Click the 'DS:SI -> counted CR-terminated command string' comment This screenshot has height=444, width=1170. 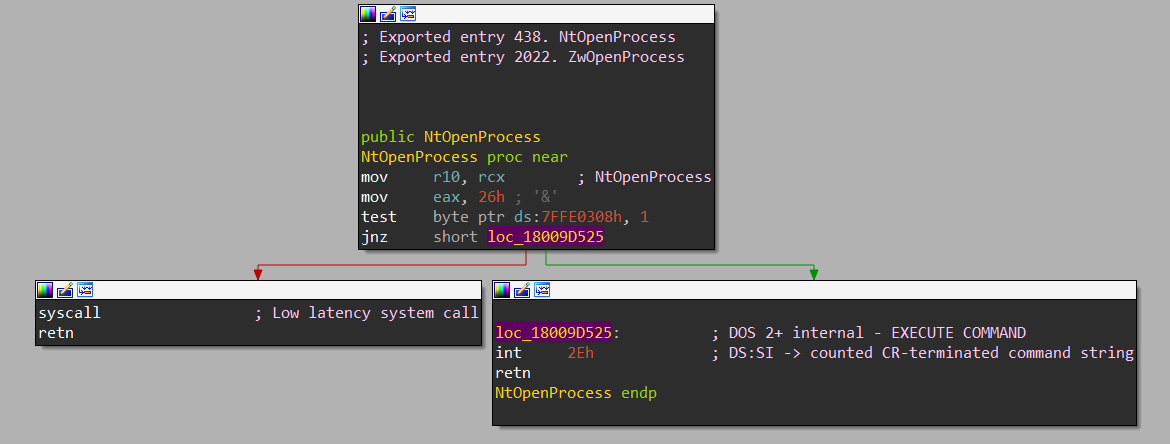click(x=923, y=353)
